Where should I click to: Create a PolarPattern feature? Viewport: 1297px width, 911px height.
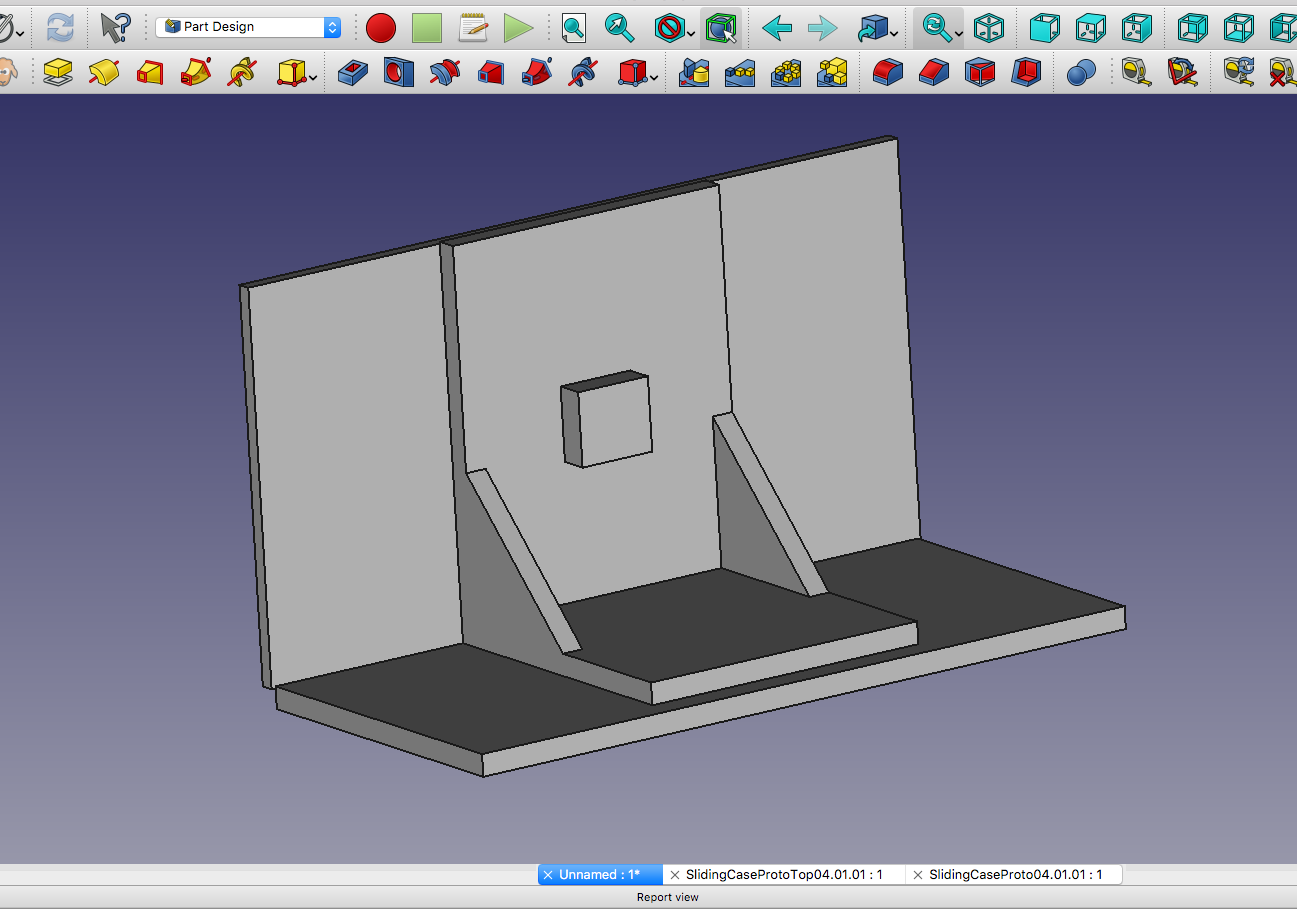[x=786, y=72]
